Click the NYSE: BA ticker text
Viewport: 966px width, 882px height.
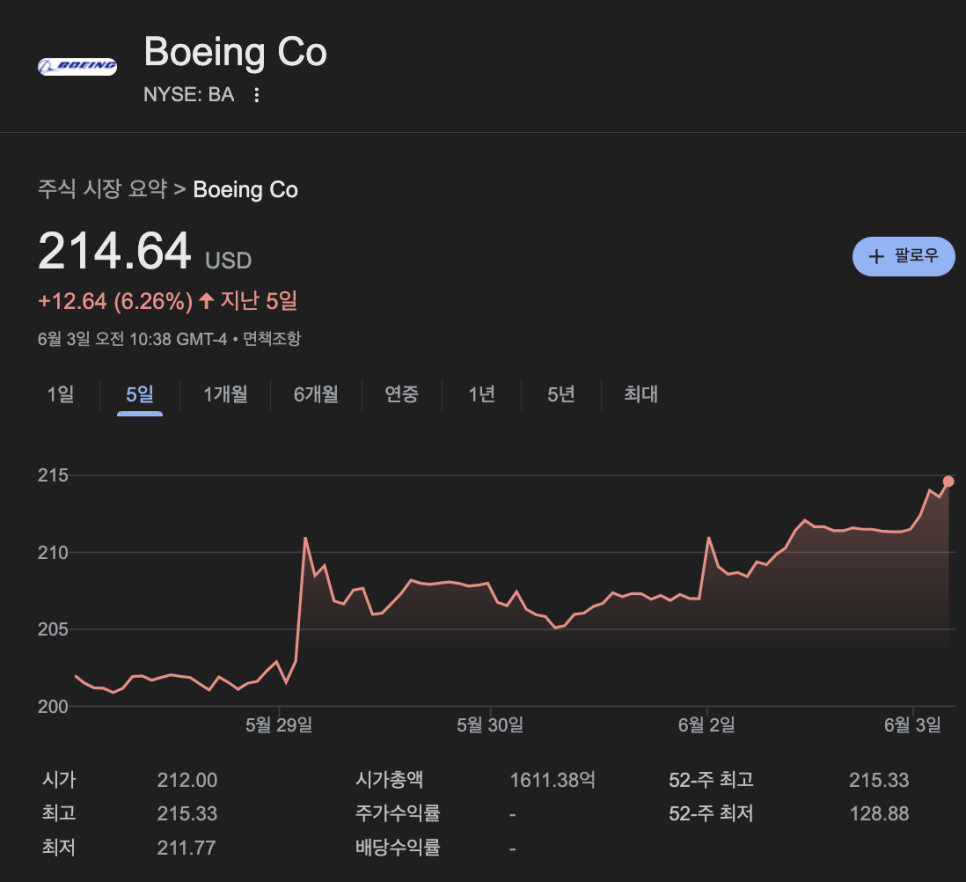pyautogui.click(x=189, y=95)
